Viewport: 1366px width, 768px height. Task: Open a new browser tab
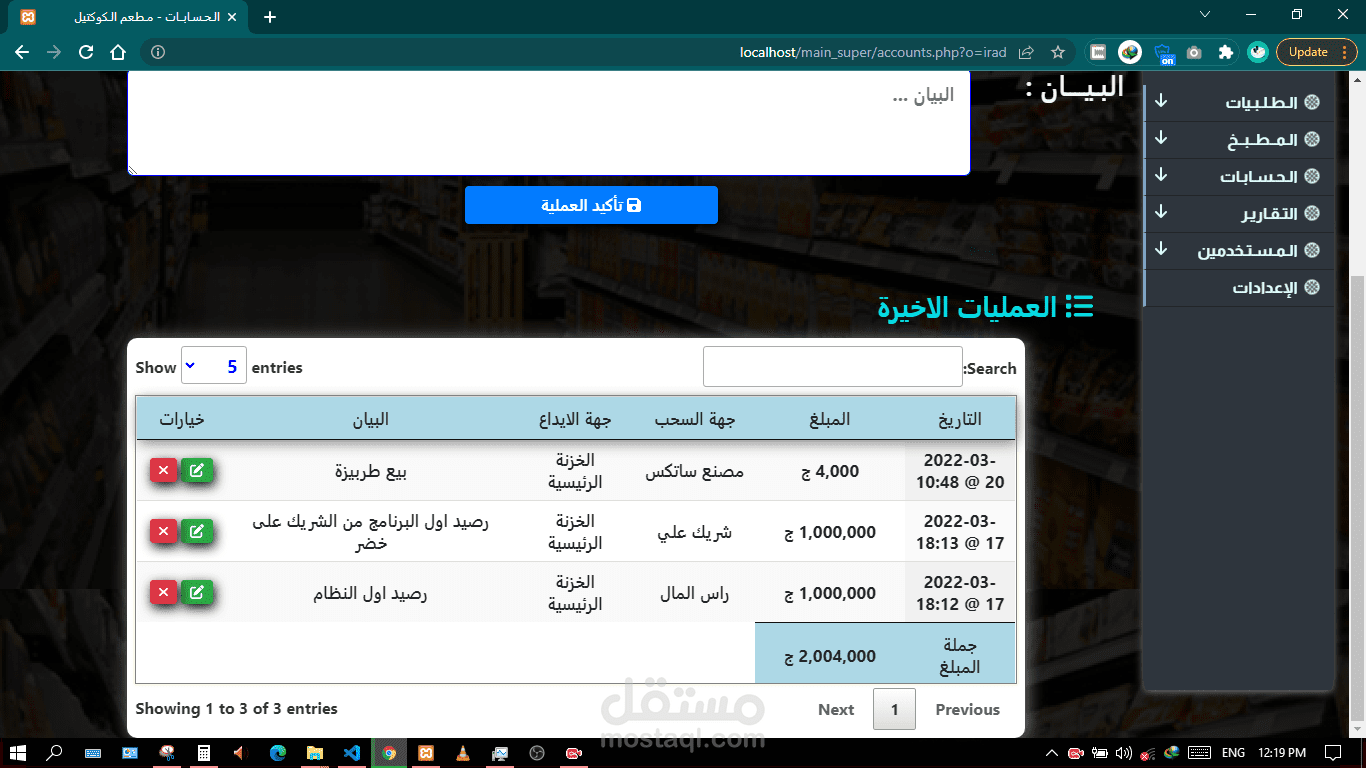270,17
